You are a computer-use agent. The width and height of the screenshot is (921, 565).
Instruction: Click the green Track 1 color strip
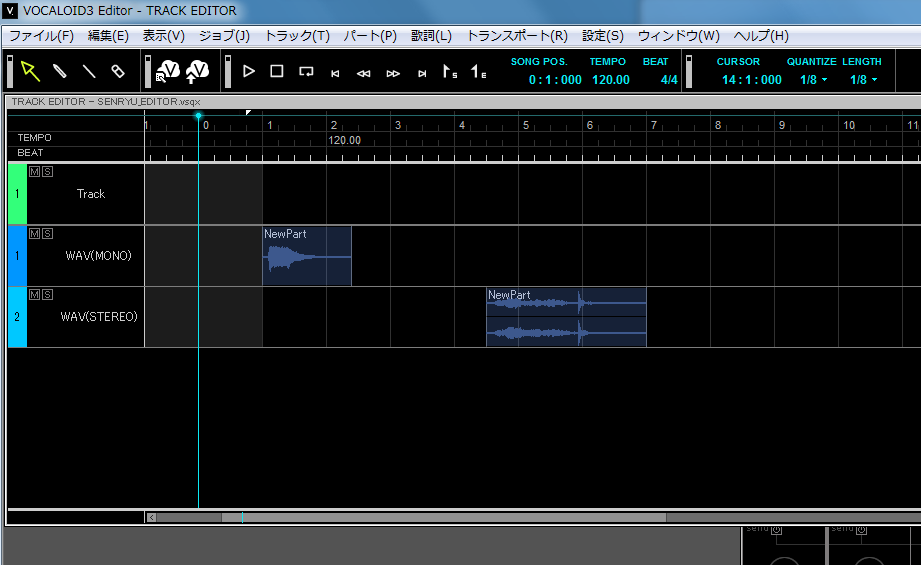pyautogui.click(x=17, y=194)
